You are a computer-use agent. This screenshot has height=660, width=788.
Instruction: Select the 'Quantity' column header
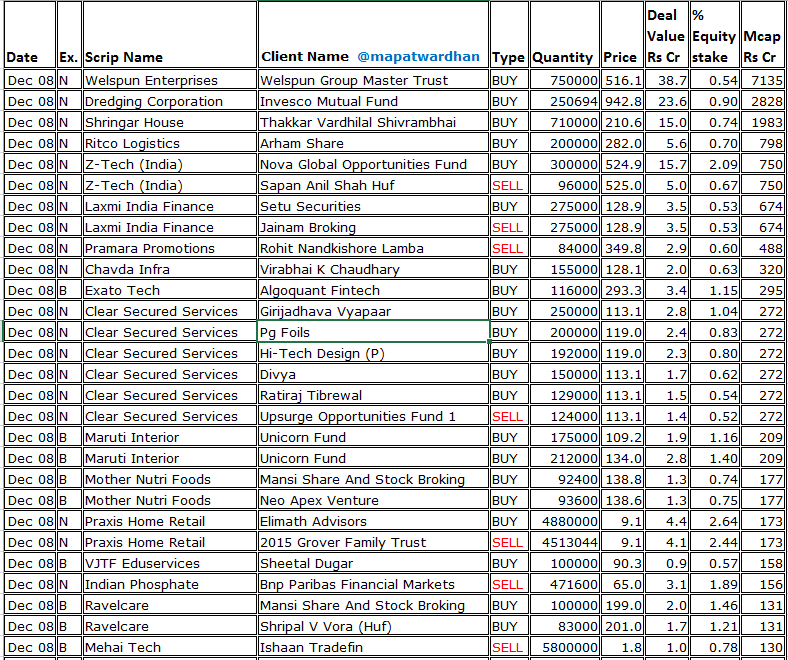tap(565, 34)
